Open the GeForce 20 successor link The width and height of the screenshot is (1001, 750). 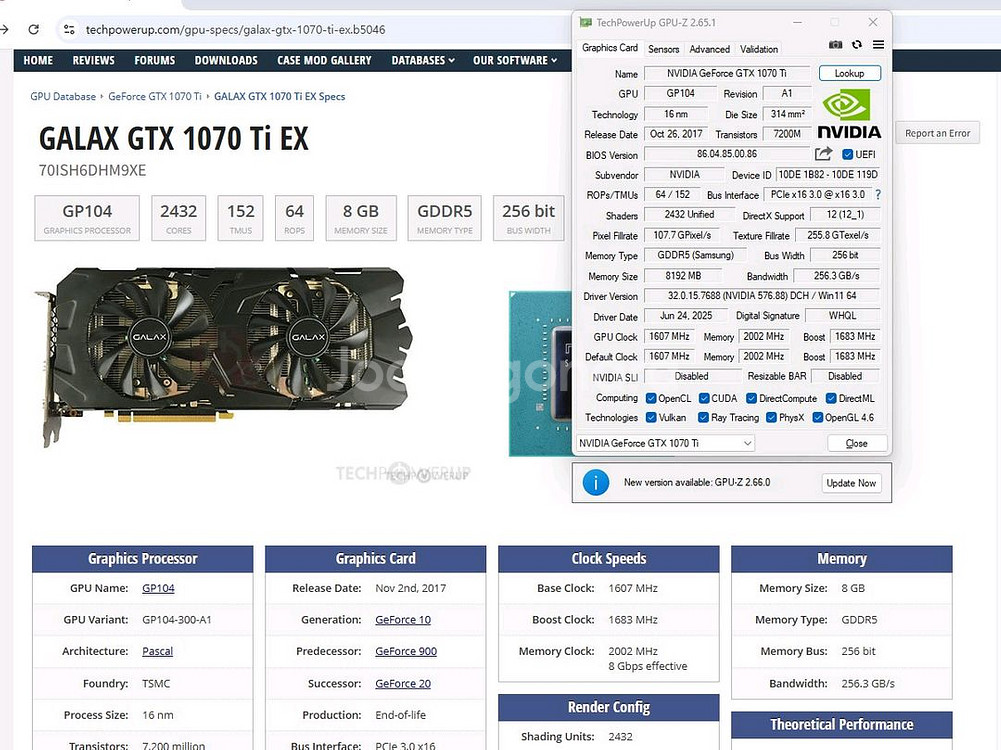click(x=403, y=684)
